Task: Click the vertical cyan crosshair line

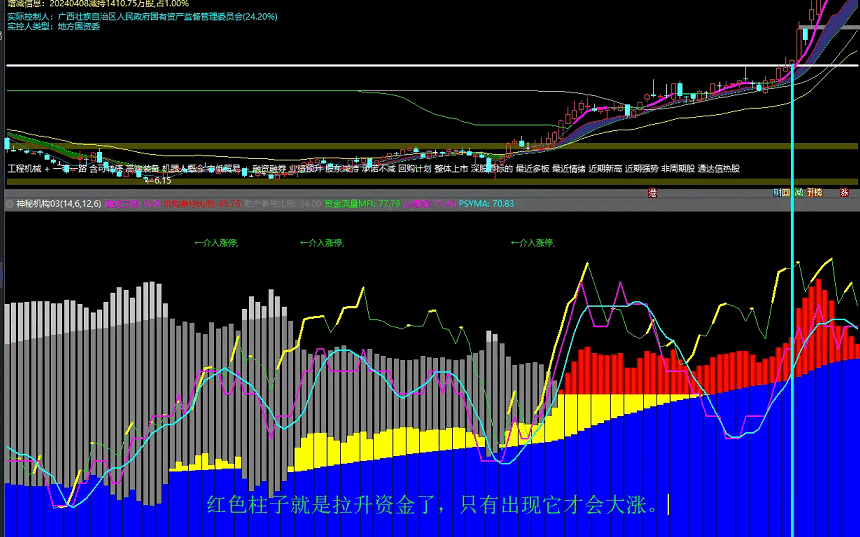Action: coord(792,300)
